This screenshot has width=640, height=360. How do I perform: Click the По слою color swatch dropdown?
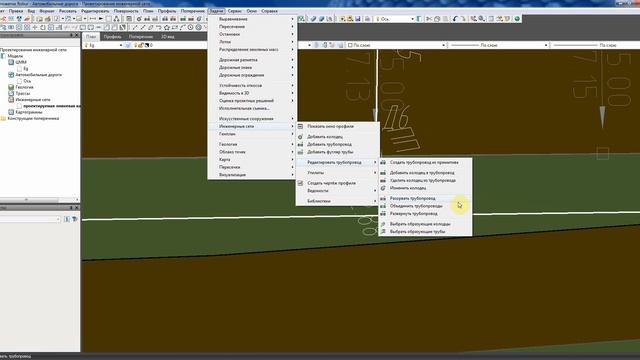(396, 45)
